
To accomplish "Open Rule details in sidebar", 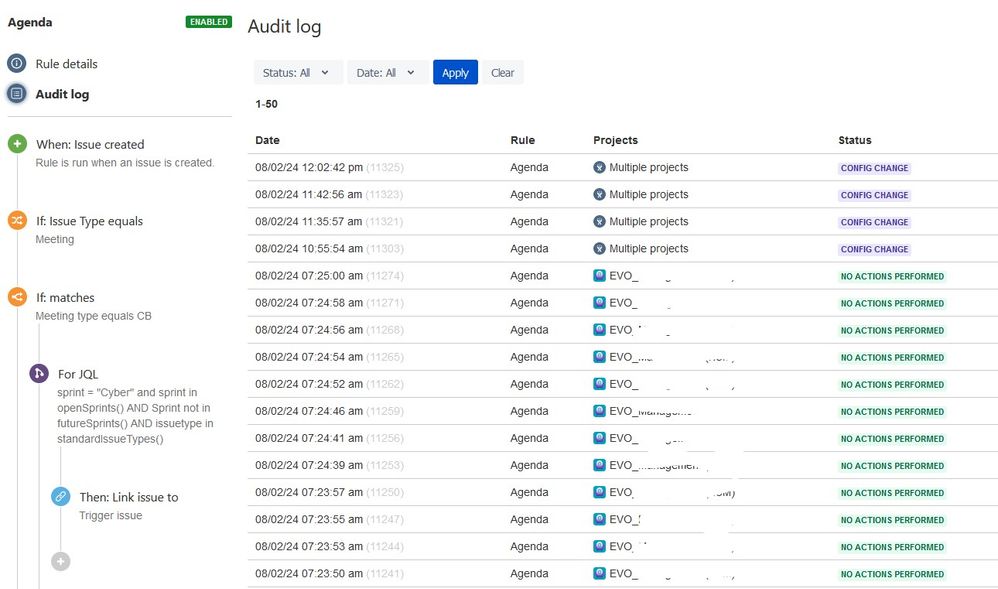I will 66,64.
